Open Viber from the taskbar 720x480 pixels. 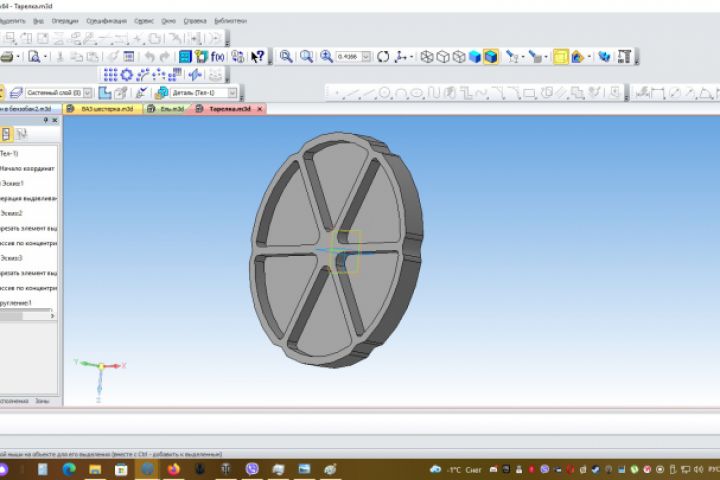[x=252, y=469]
